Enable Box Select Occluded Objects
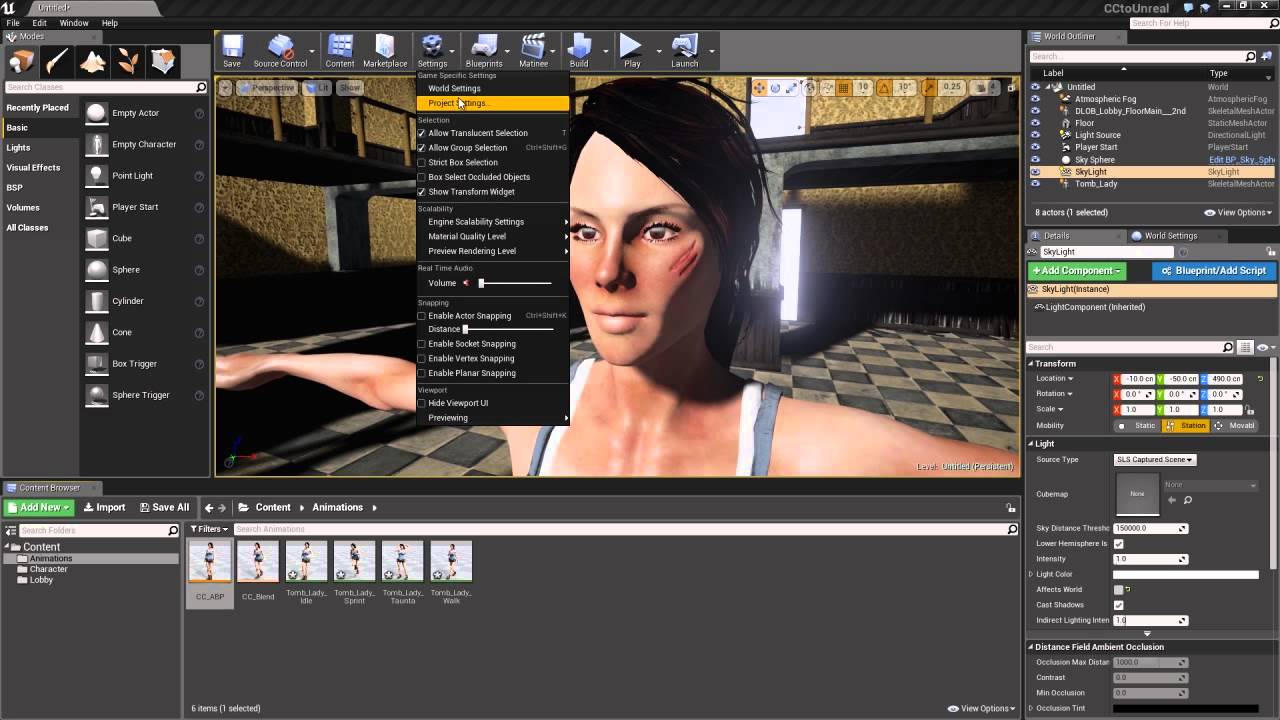The image size is (1280, 720). pyautogui.click(x=421, y=177)
